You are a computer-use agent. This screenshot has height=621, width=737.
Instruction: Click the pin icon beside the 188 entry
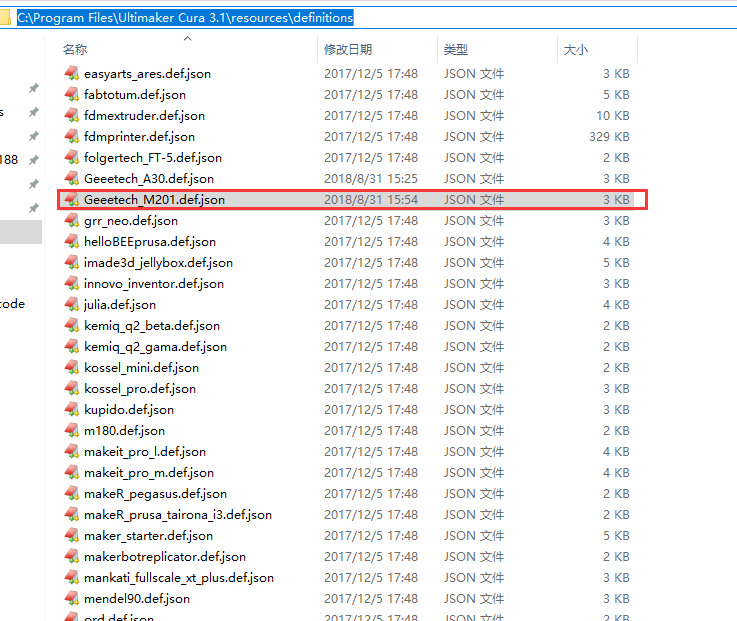[x=33, y=160]
